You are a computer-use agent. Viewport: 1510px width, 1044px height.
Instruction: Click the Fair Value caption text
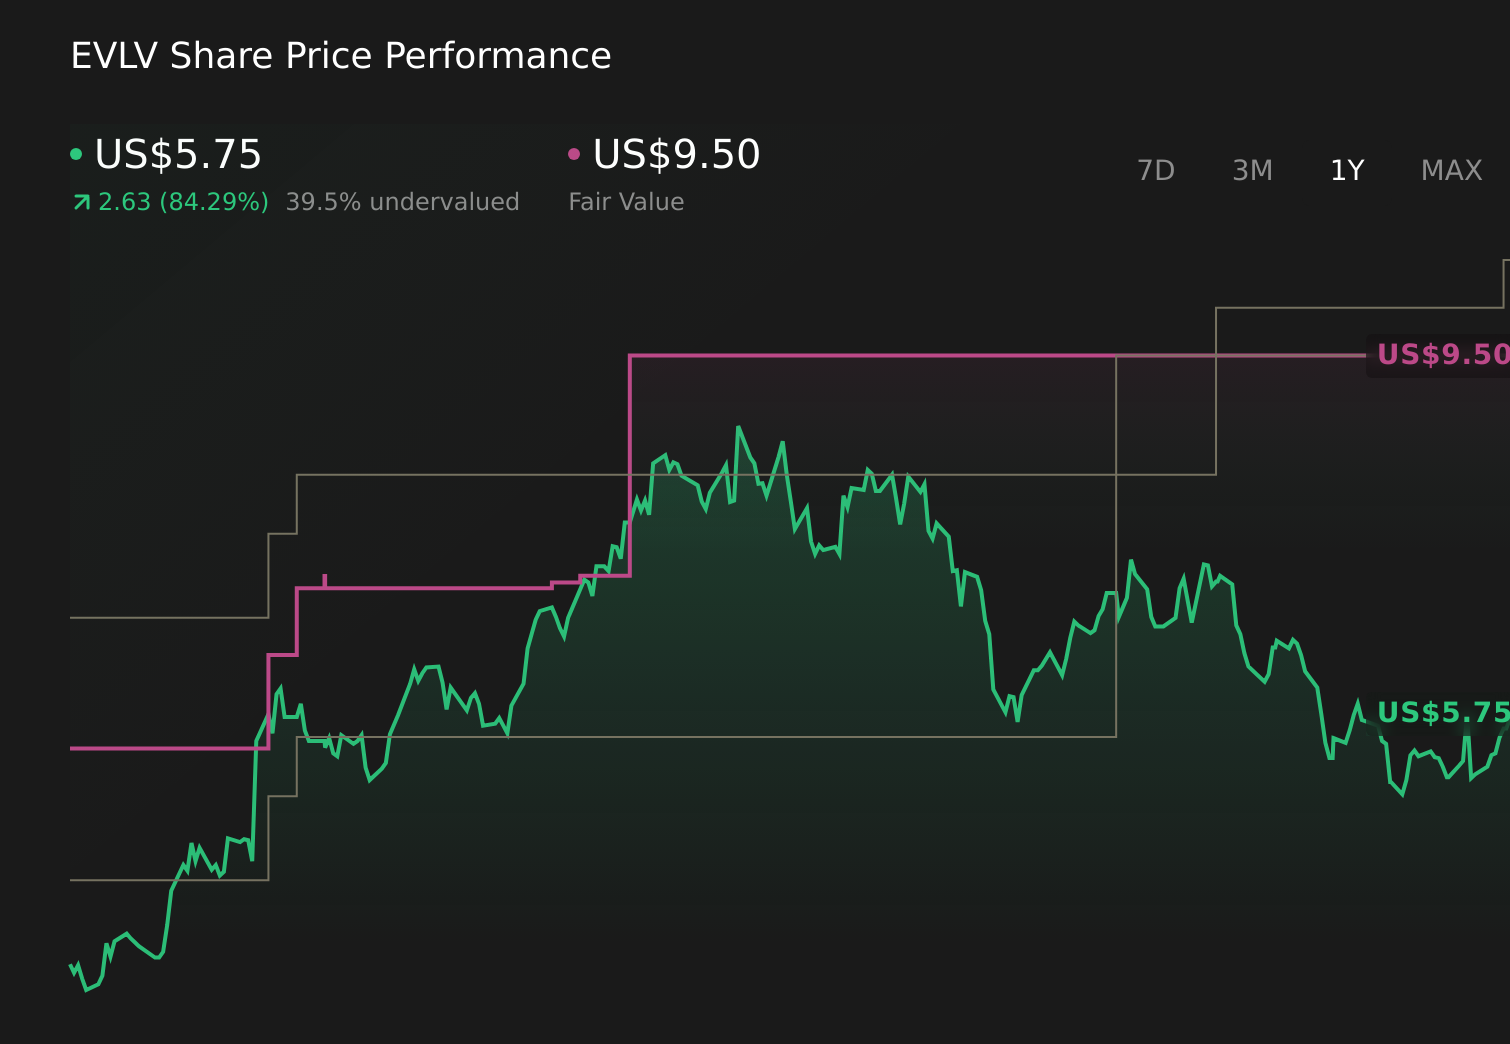625,201
